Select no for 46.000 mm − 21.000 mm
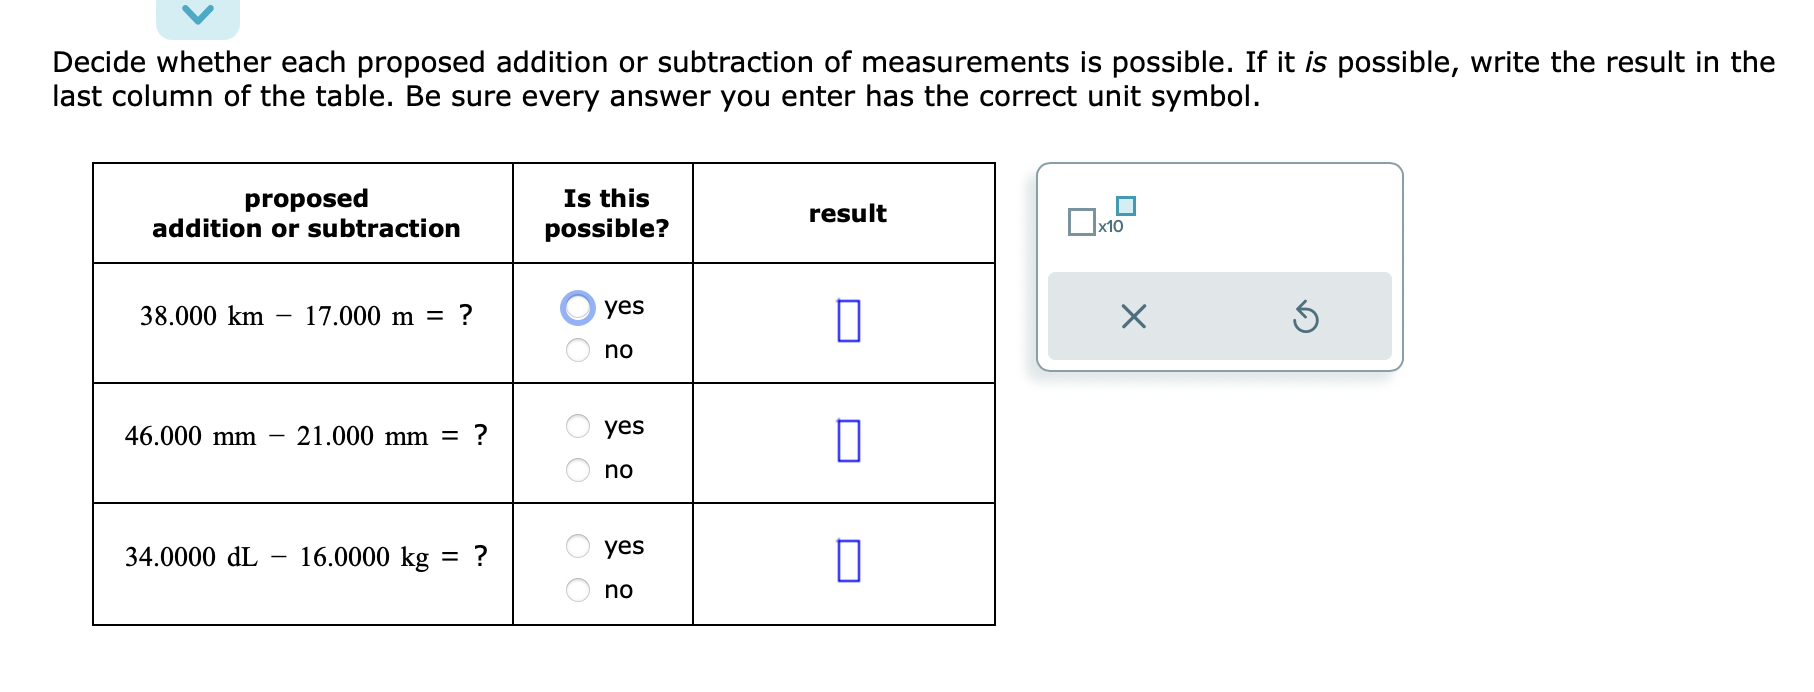This screenshot has height=692, width=1814. (577, 470)
